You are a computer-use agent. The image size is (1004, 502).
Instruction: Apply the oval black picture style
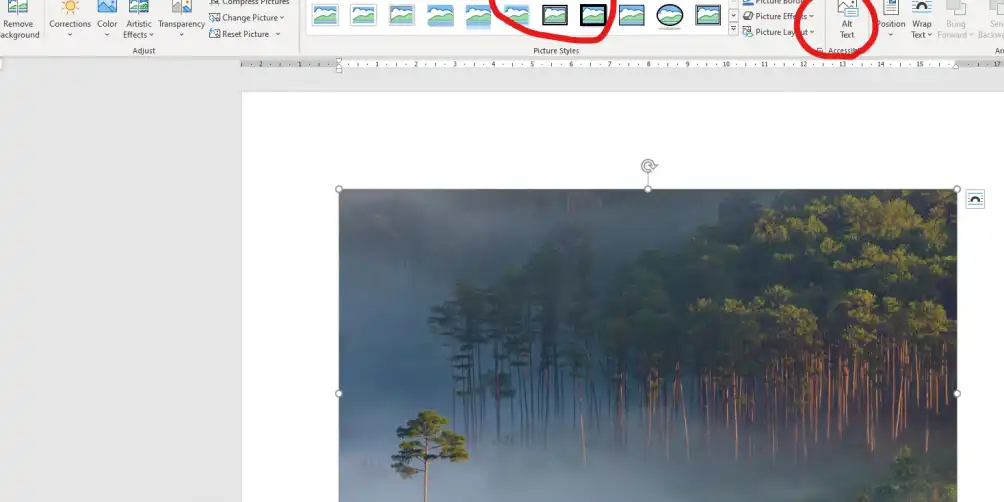coord(670,15)
